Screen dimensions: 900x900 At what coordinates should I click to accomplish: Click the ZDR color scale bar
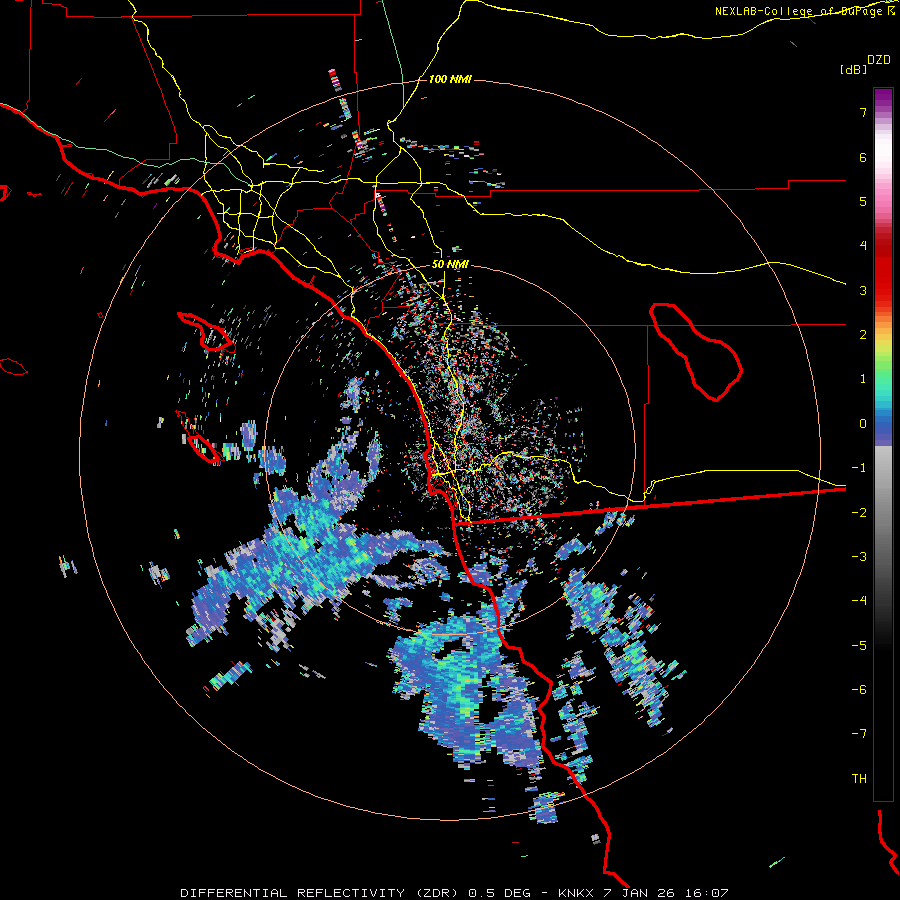coord(883,444)
